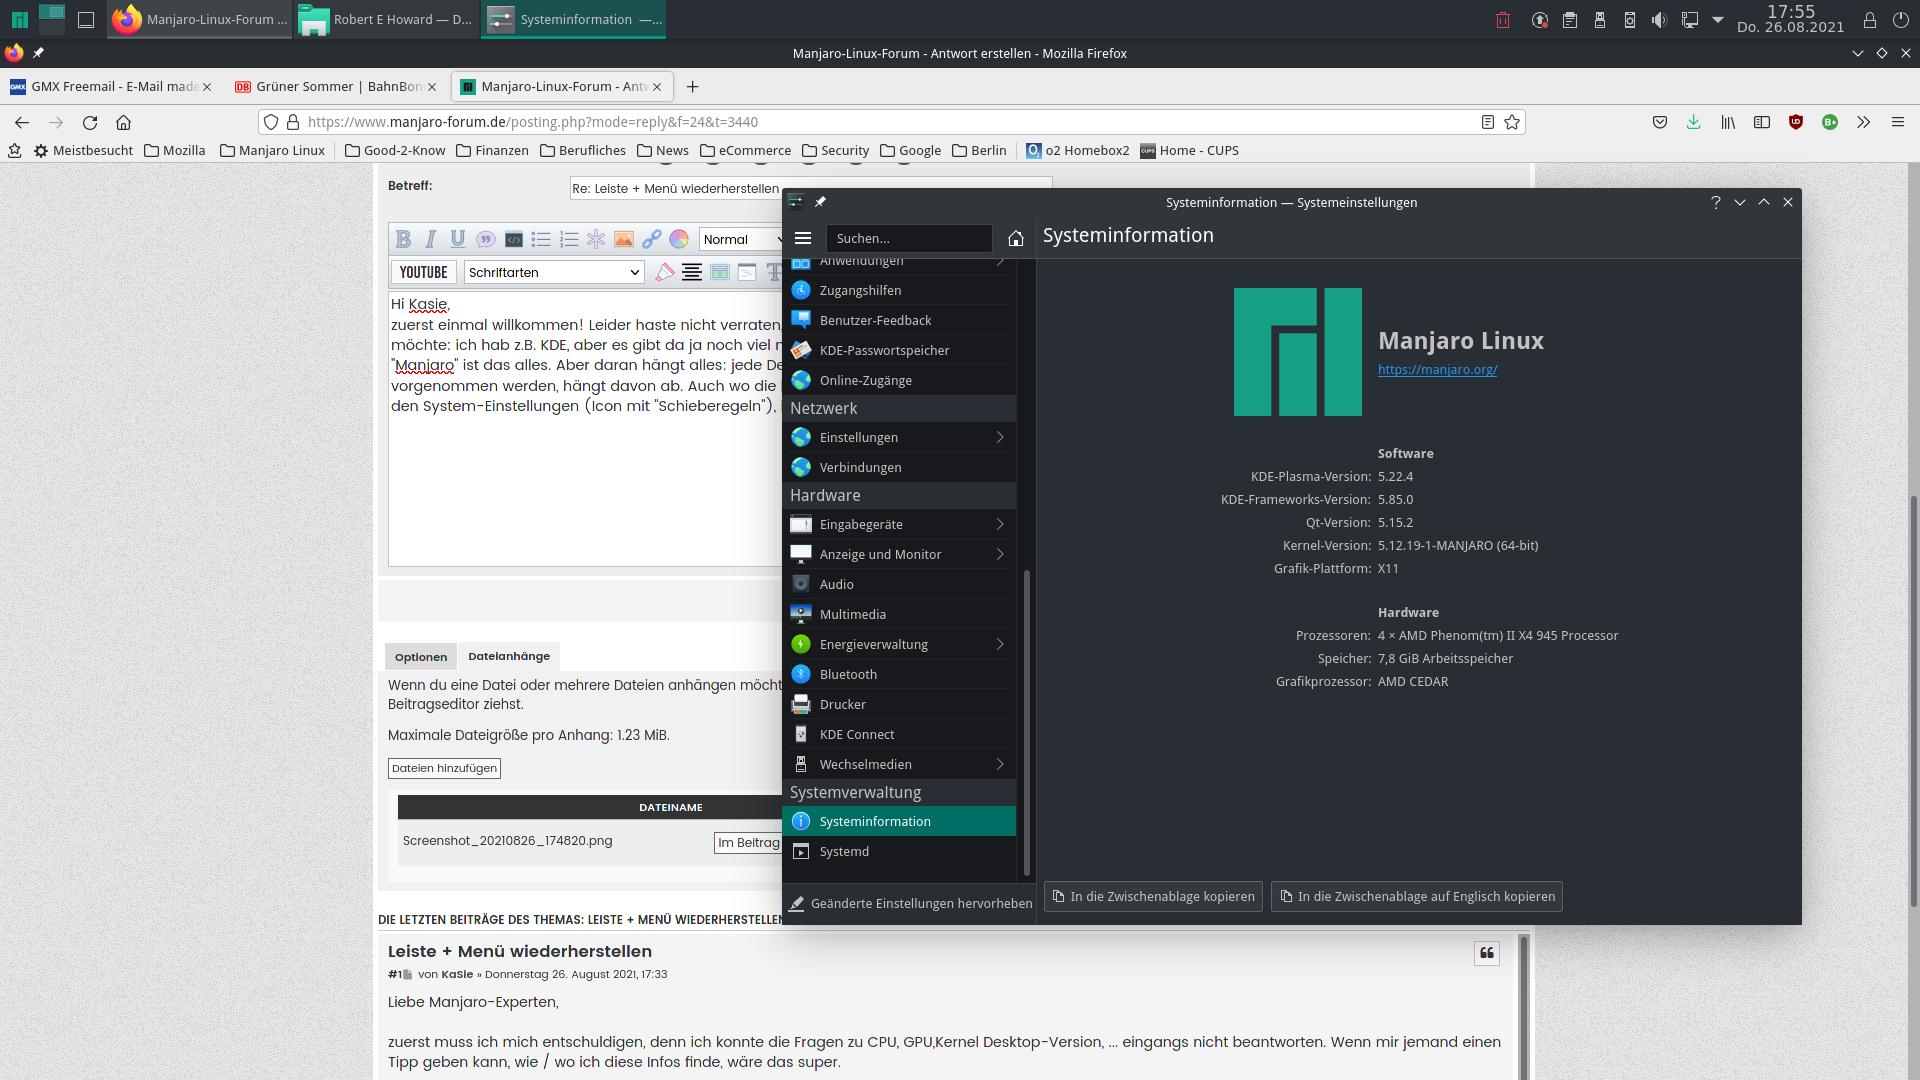Bookmark this page with star icon
Viewport: 1920px width, 1080px height.
(x=1512, y=122)
